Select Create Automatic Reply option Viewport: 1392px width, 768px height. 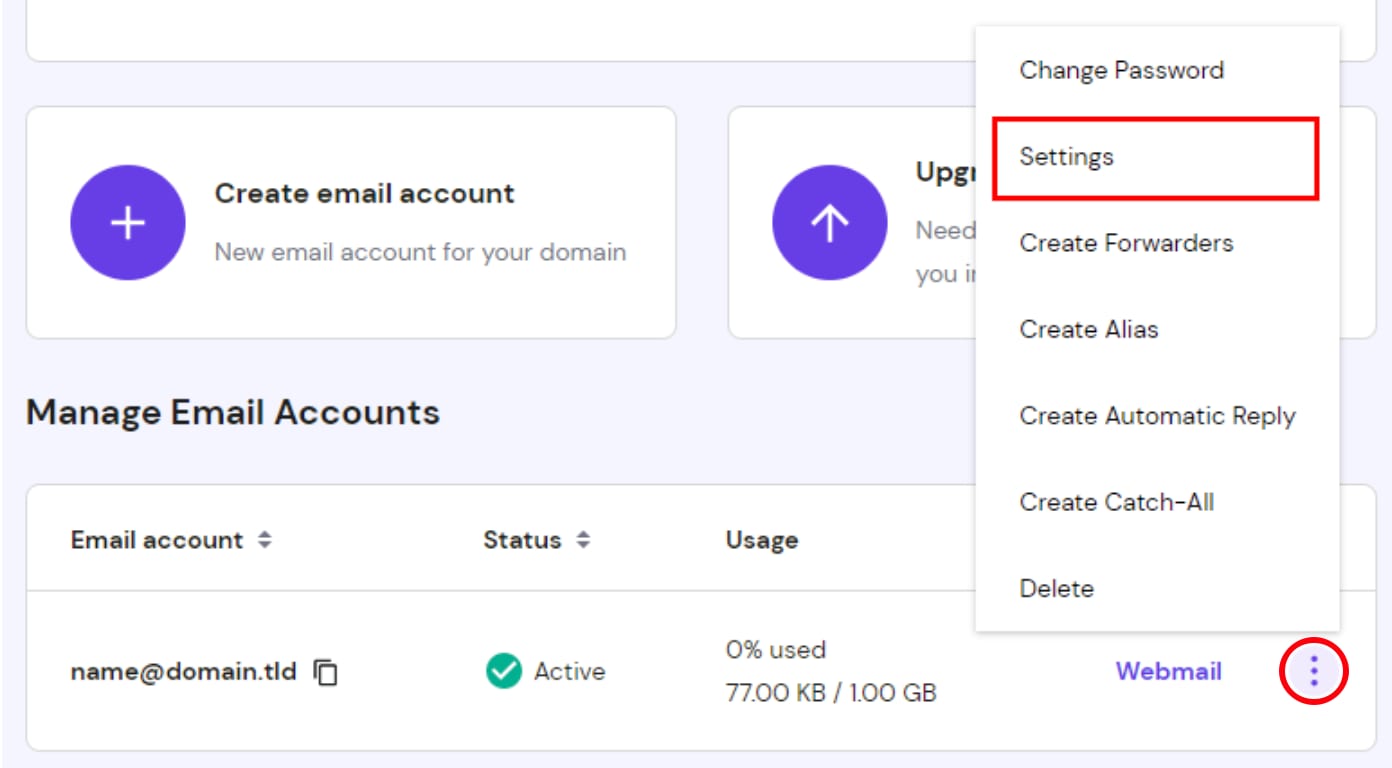[1158, 415]
